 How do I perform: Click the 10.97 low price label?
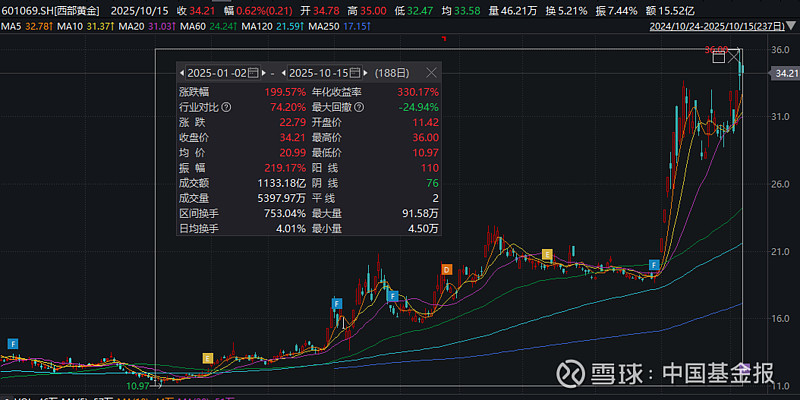click(138, 386)
